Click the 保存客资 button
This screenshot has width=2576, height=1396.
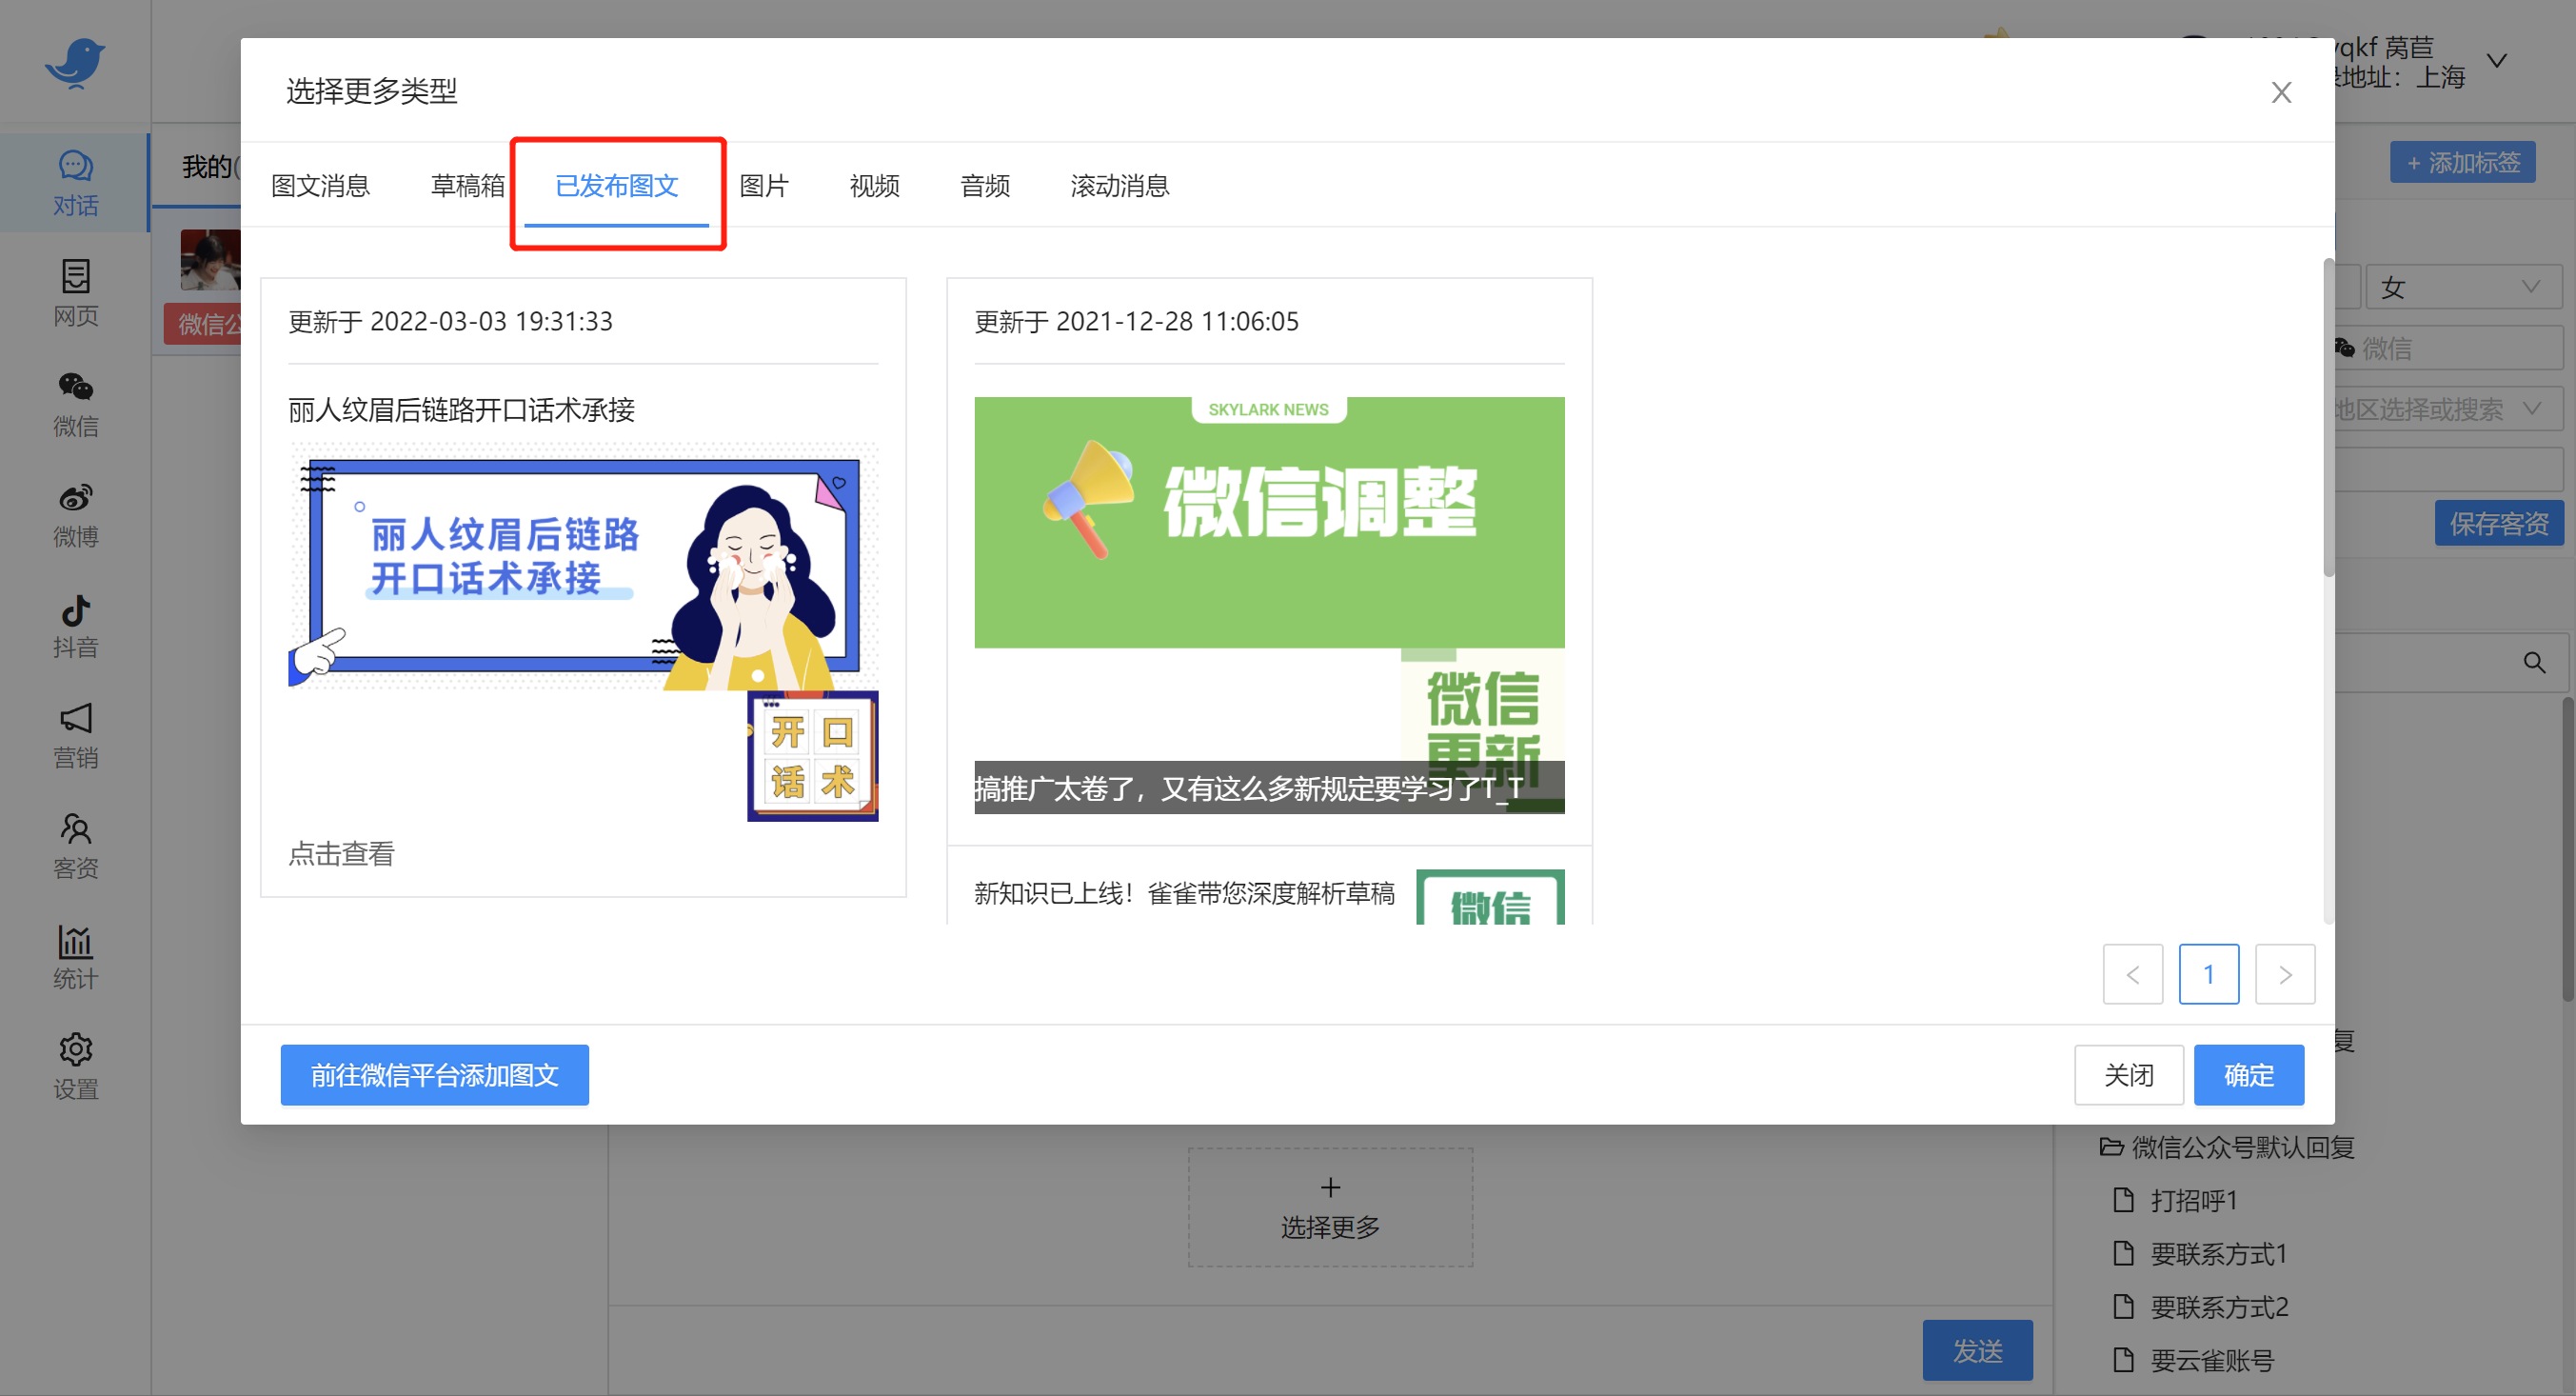2499,522
